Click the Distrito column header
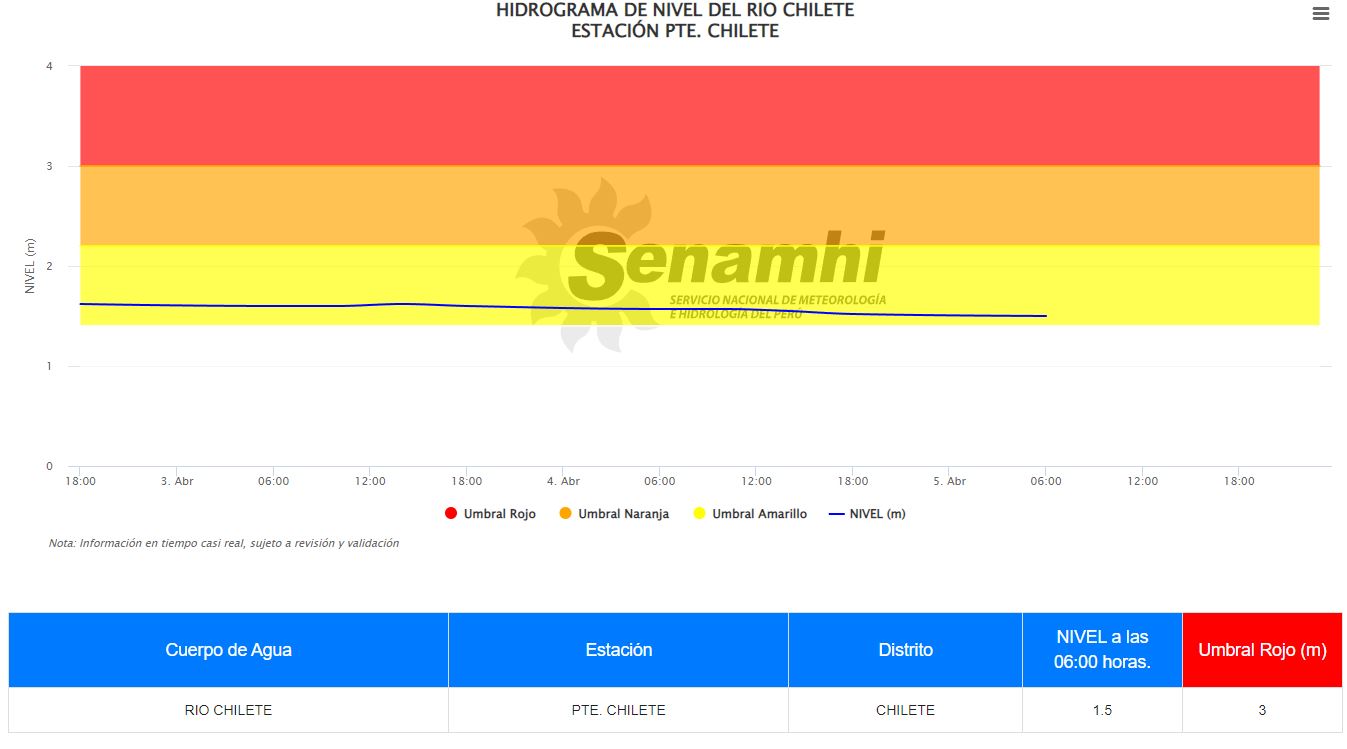Viewport: 1347px width, 749px height. pos(905,650)
